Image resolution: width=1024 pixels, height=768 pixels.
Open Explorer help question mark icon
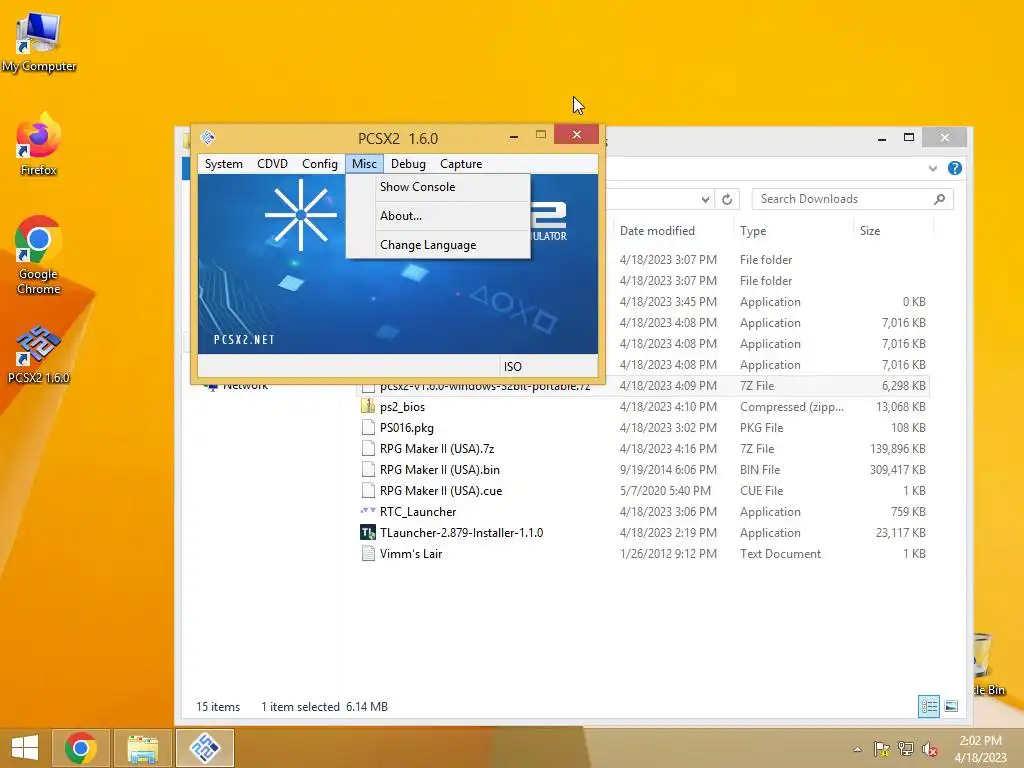(x=955, y=168)
